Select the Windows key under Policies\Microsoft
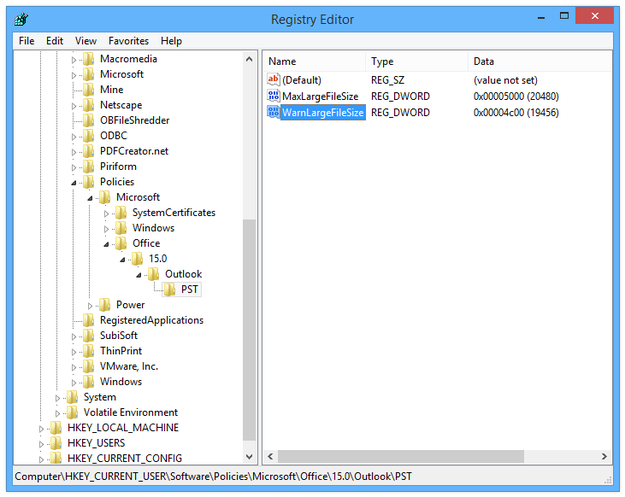 click(x=153, y=228)
